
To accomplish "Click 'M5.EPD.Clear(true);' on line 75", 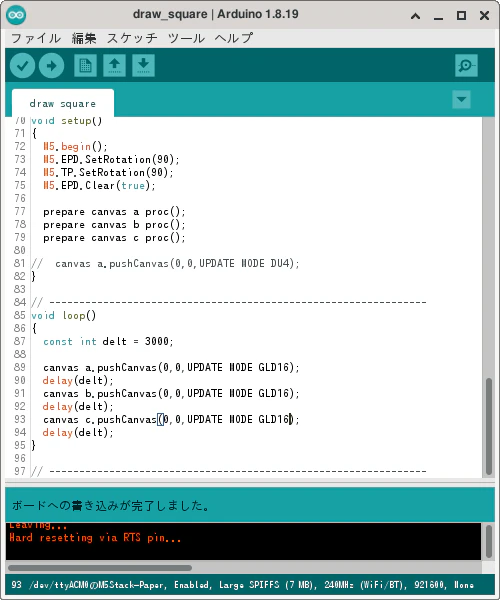I will 99,186.
